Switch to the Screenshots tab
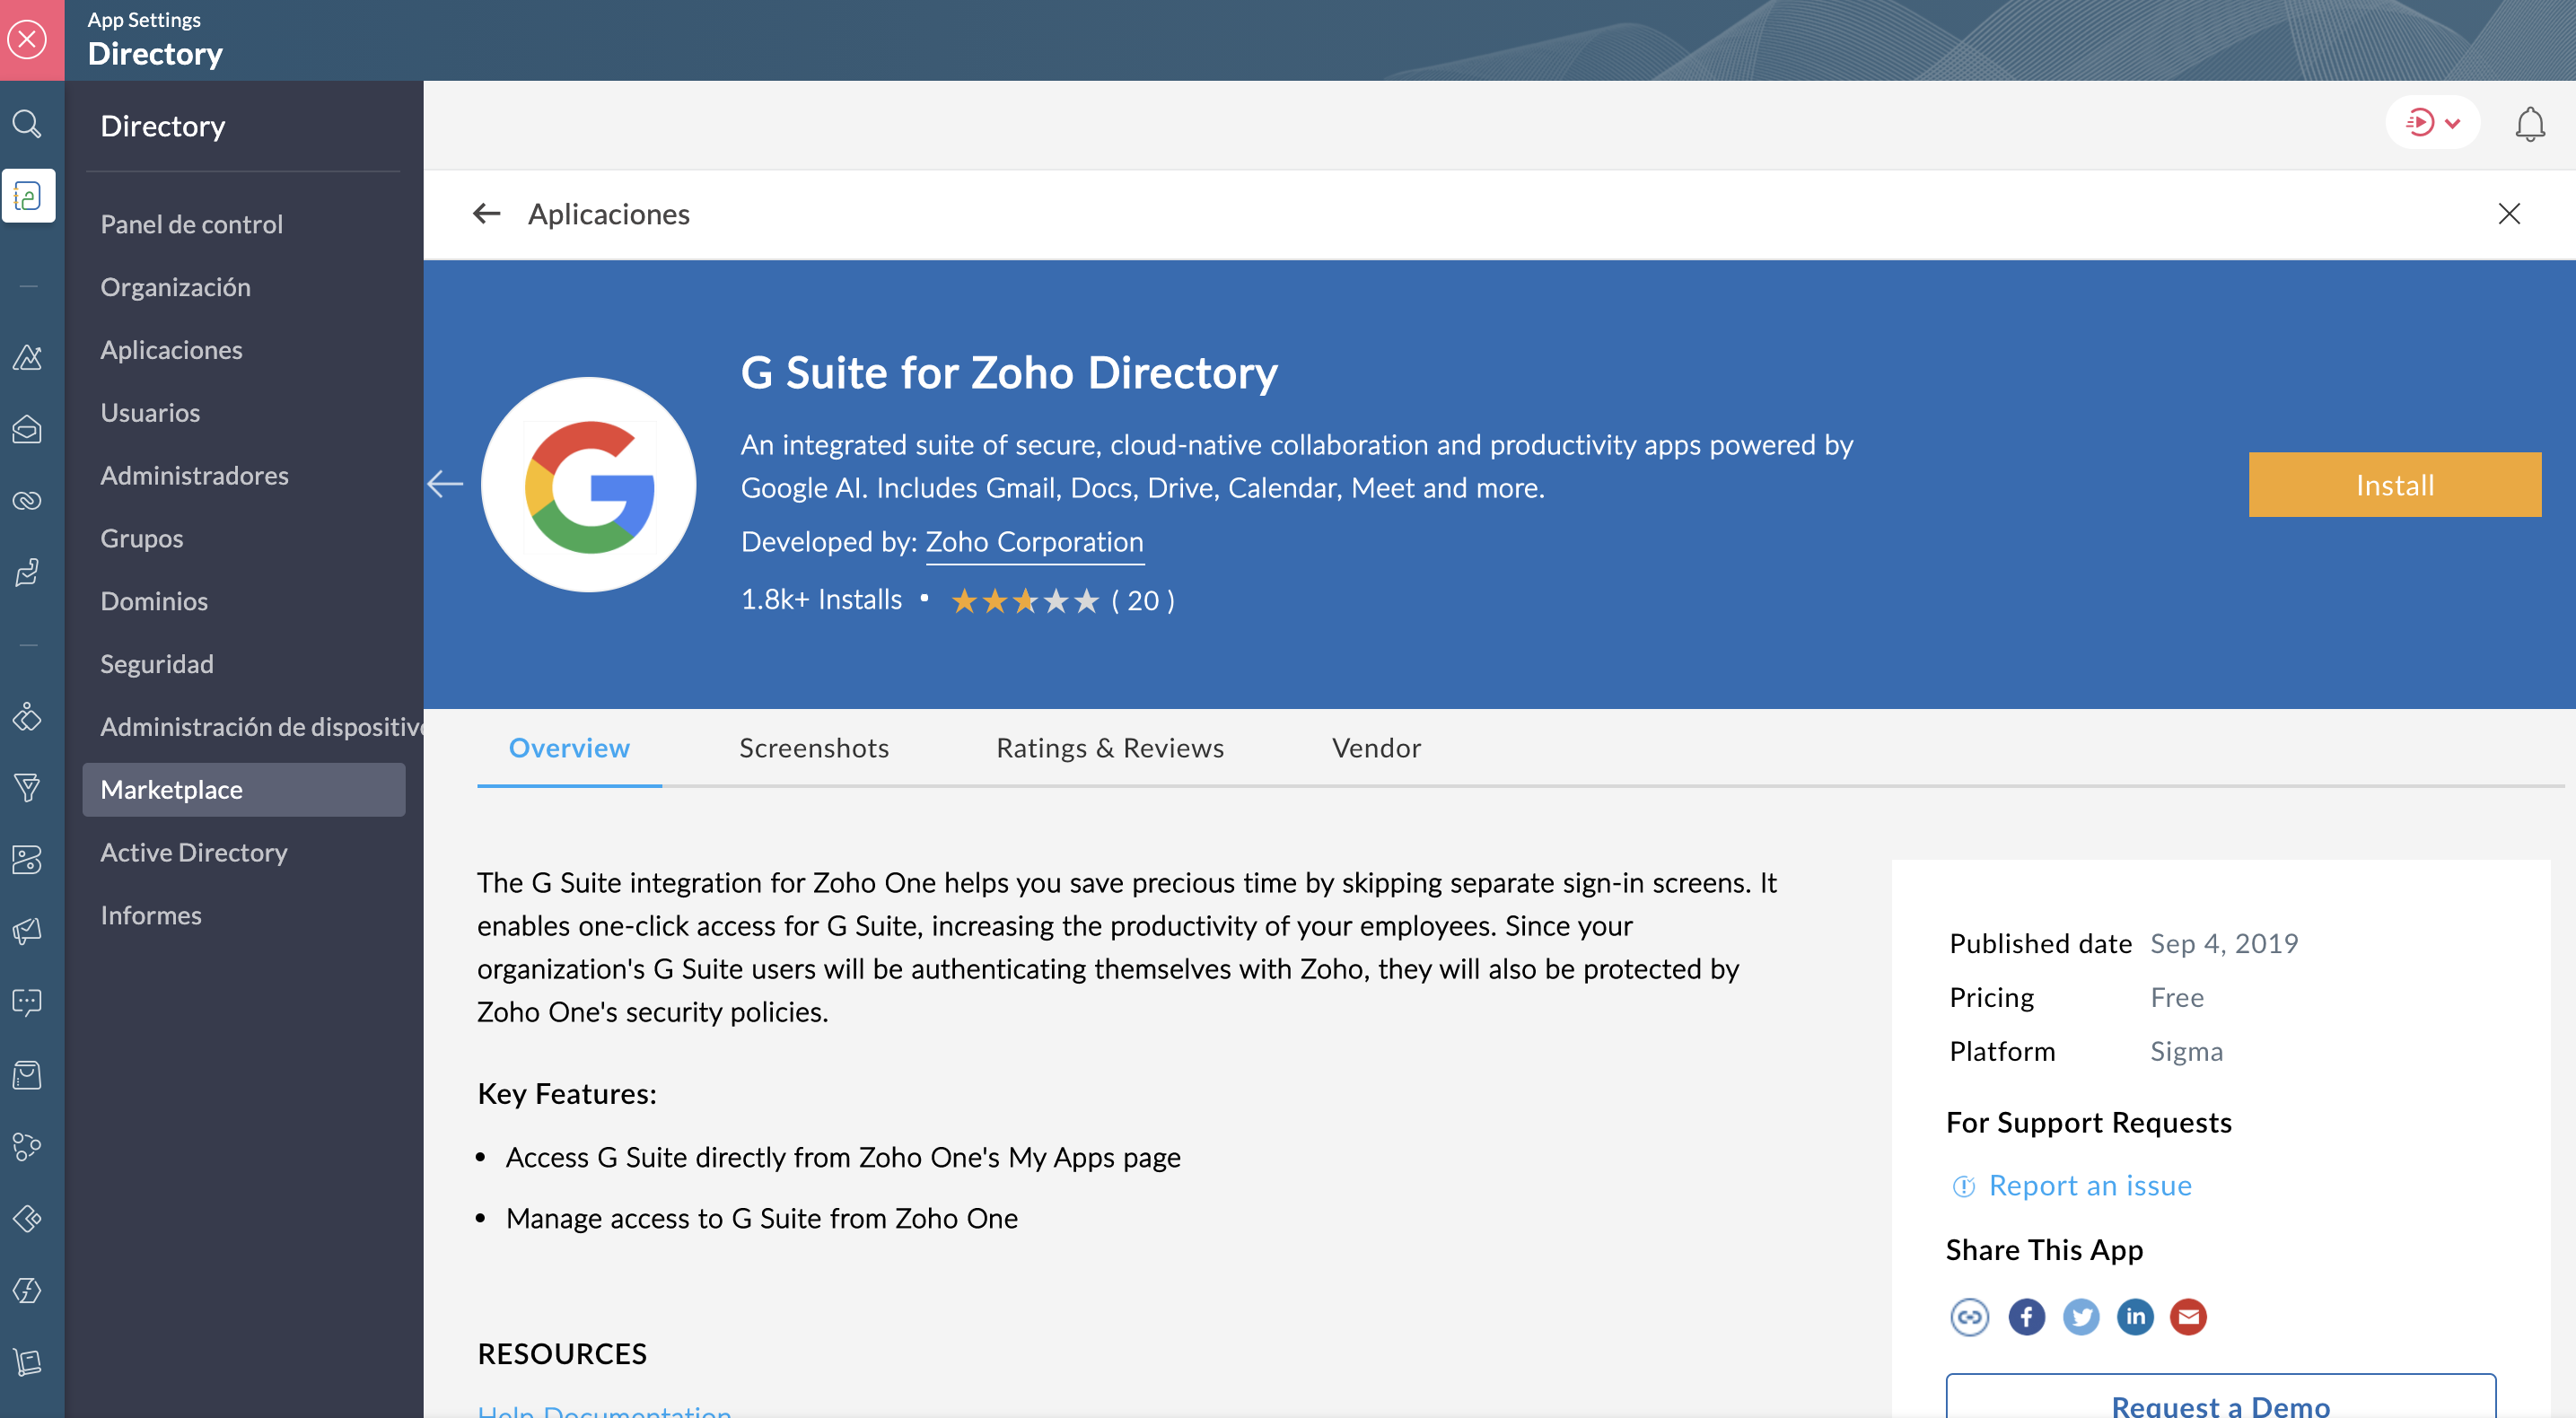Viewport: 2576px width, 1418px height. (x=813, y=748)
